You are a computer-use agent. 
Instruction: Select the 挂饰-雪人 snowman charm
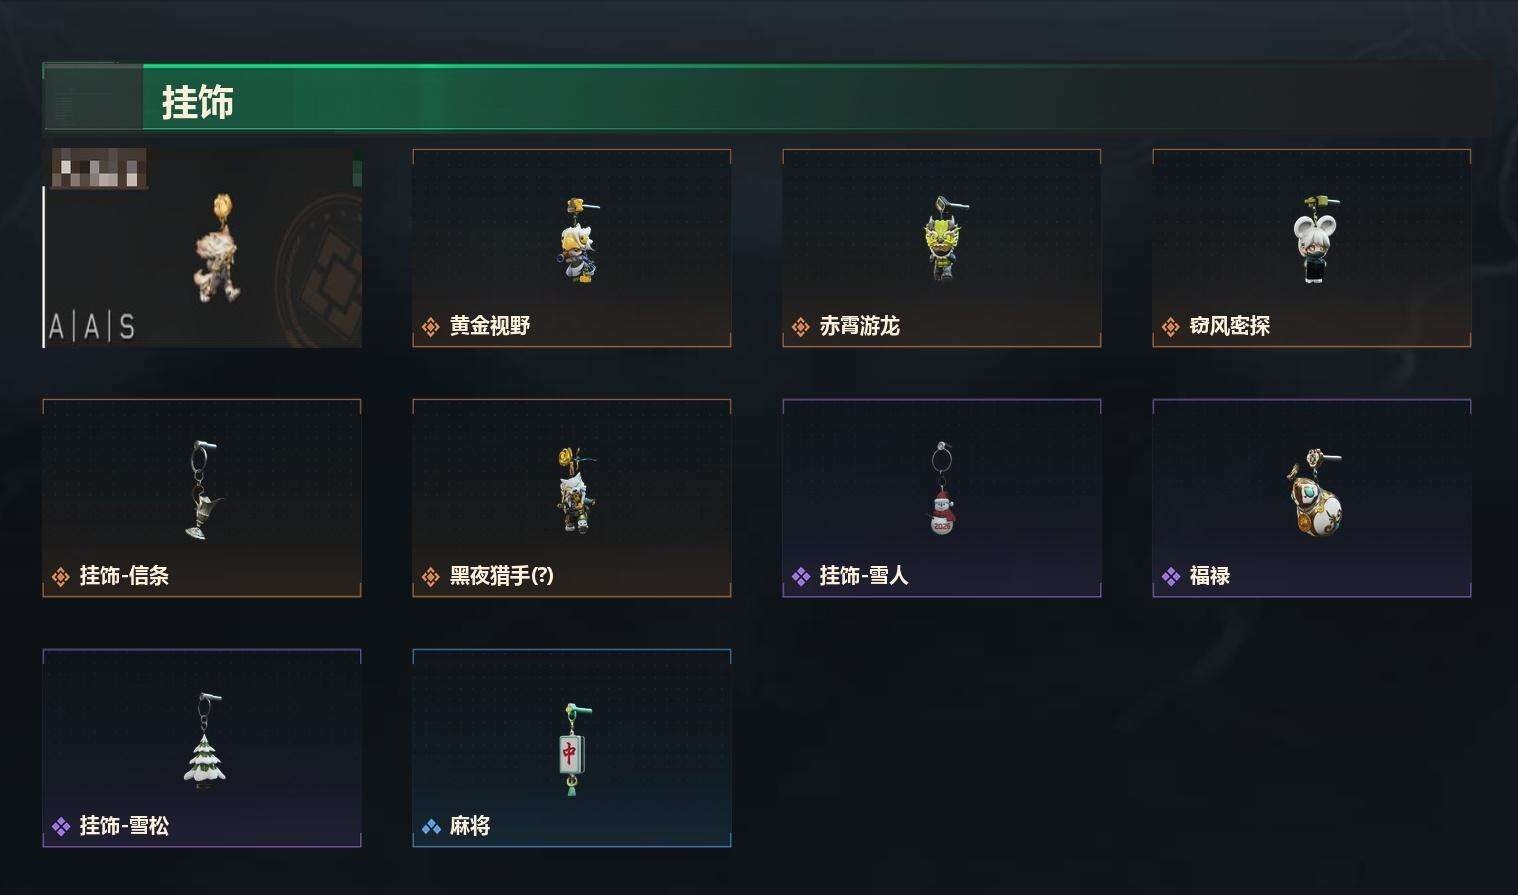941,498
